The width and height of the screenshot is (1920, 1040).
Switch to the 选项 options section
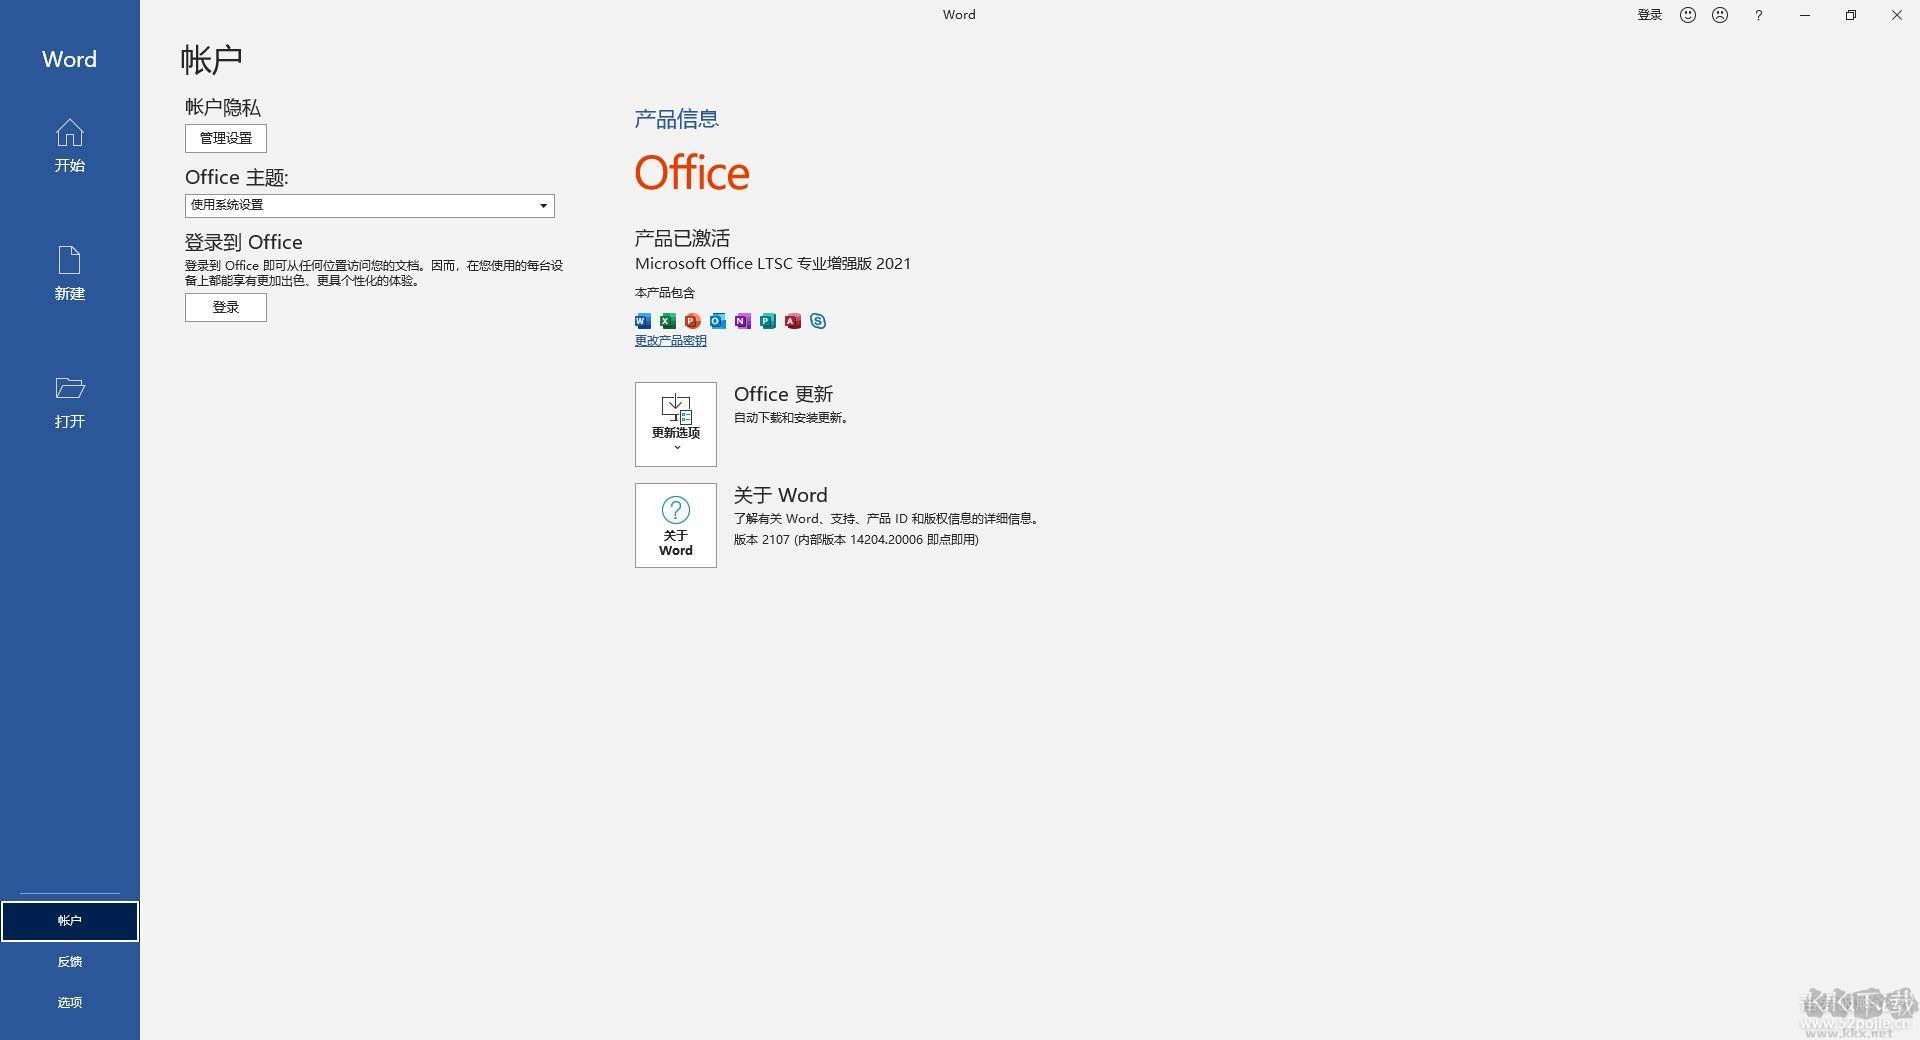coord(69,1002)
